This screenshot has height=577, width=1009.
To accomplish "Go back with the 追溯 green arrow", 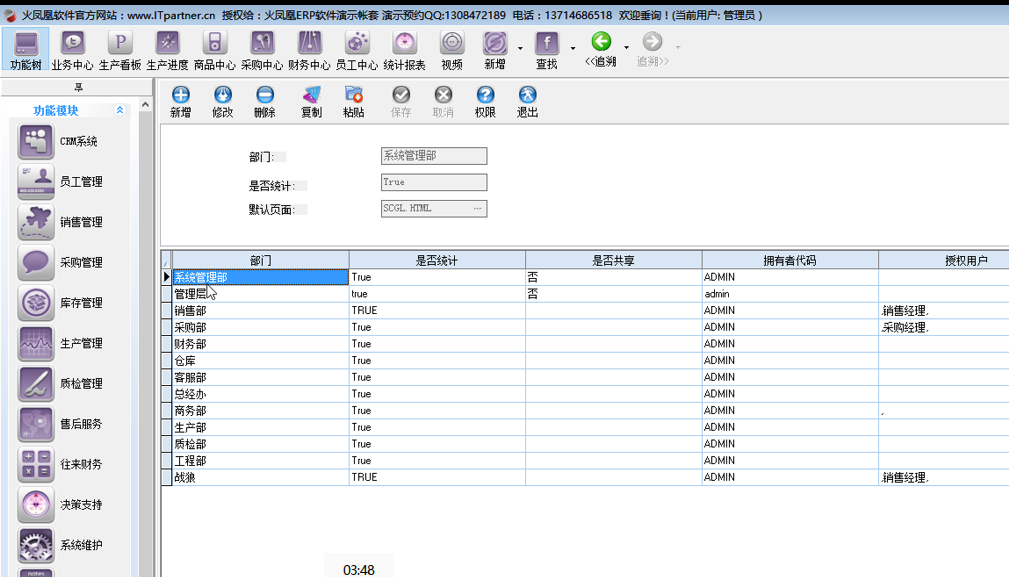I will coord(601,50).
